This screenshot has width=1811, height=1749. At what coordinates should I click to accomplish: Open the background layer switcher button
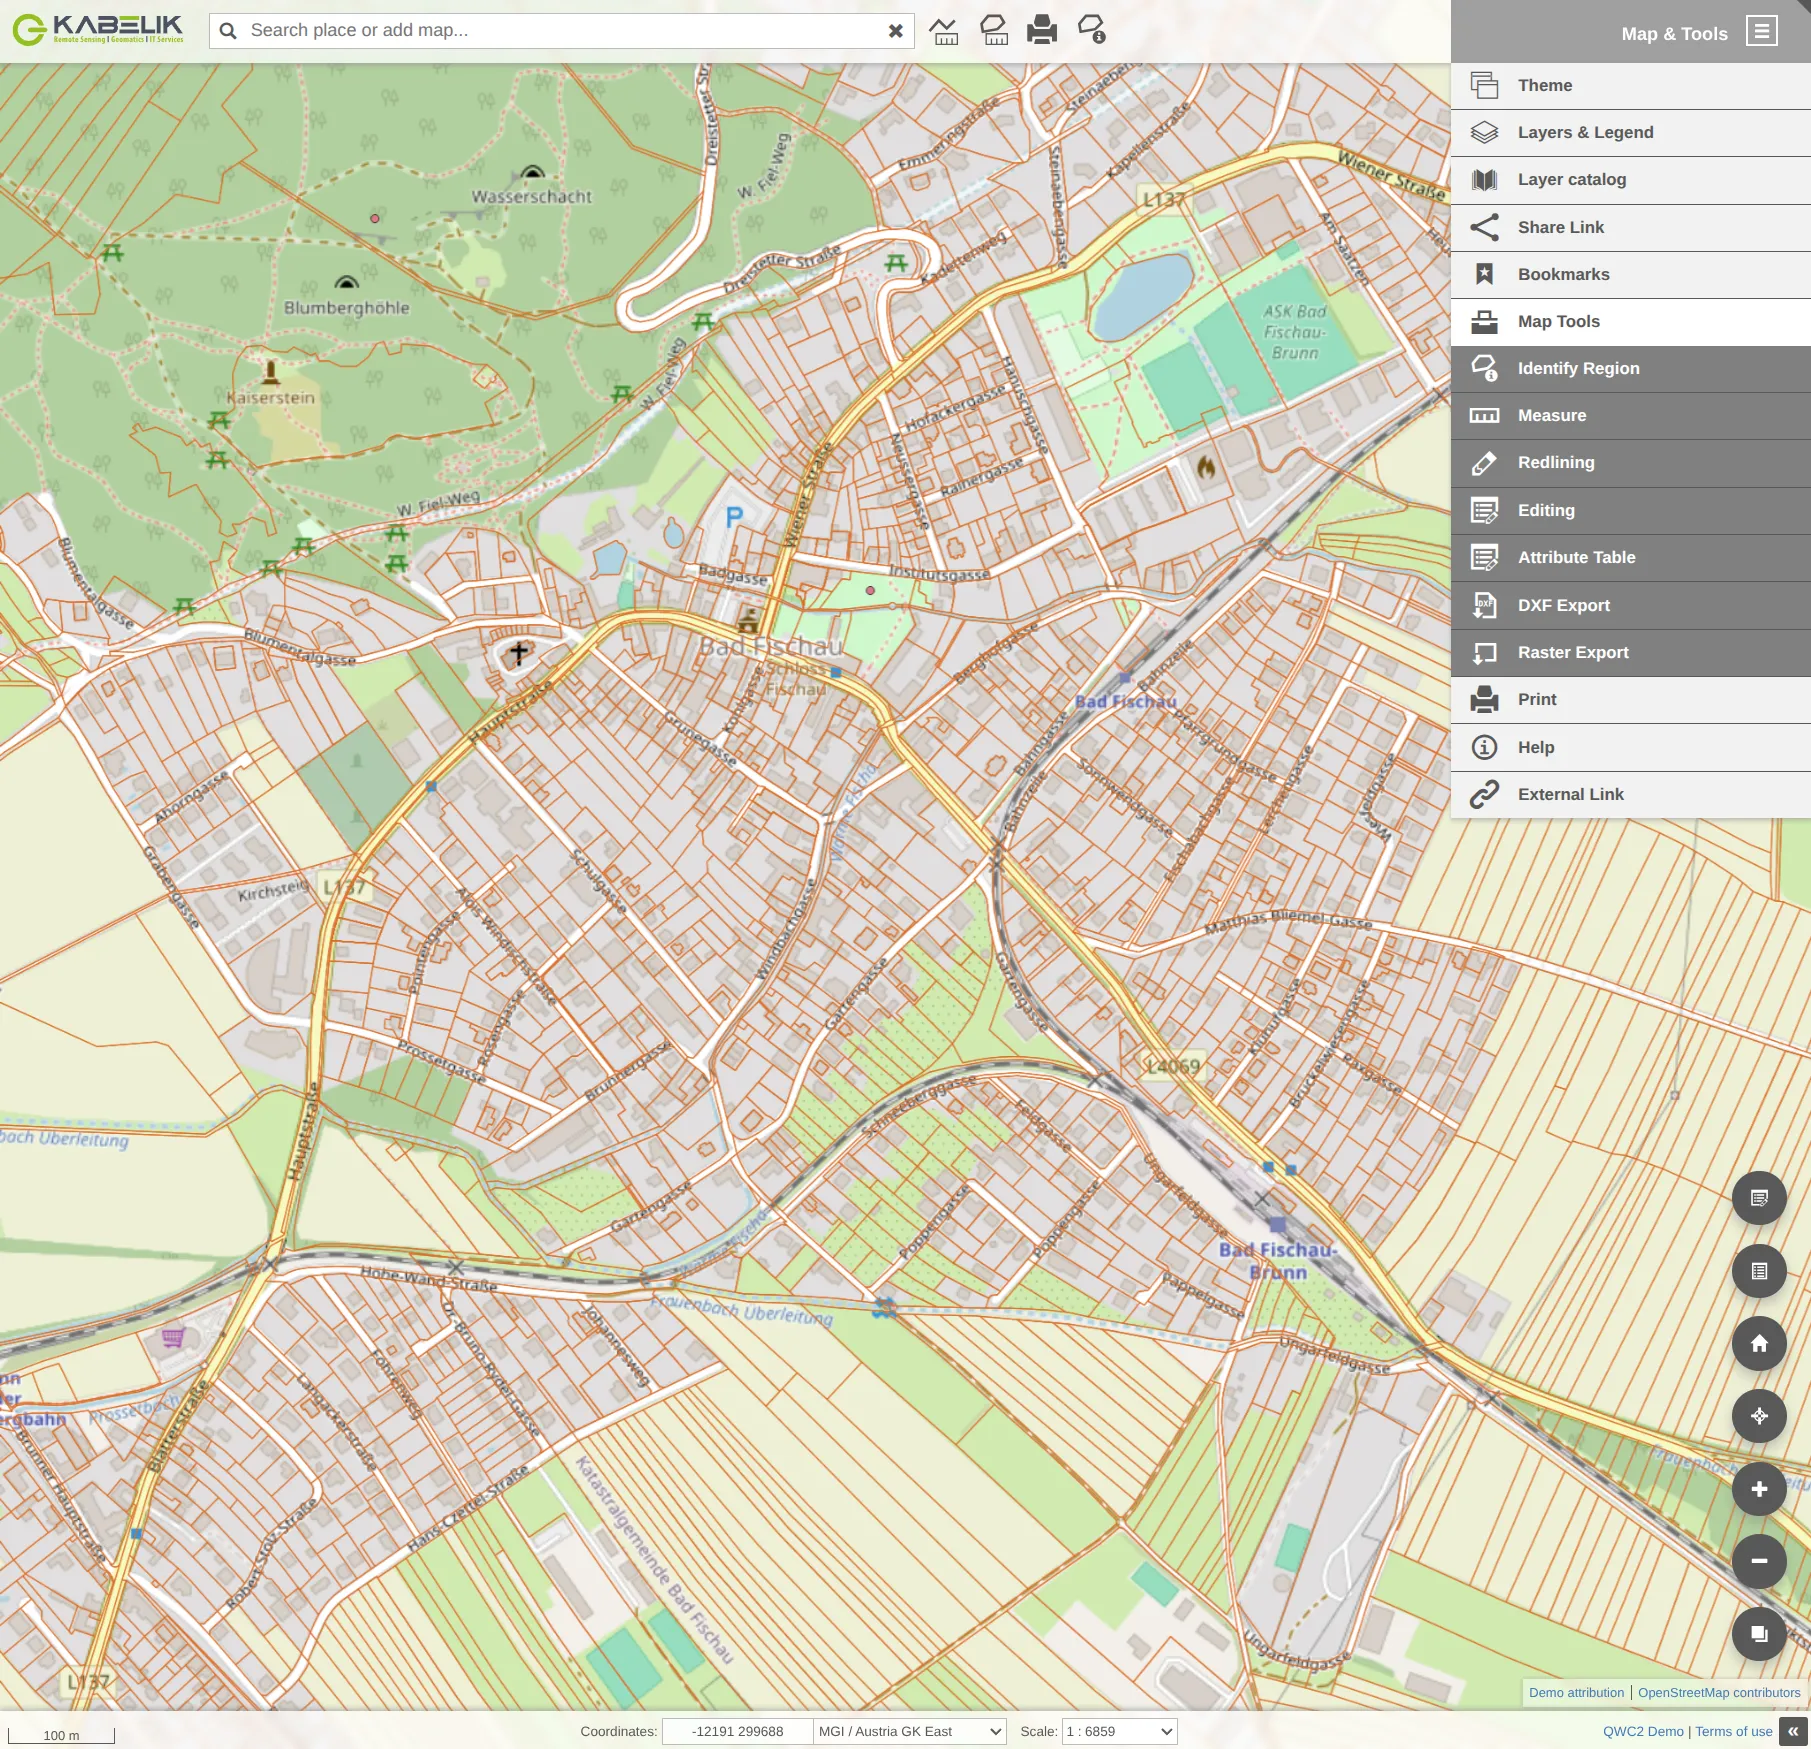[x=1760, y=1634]
